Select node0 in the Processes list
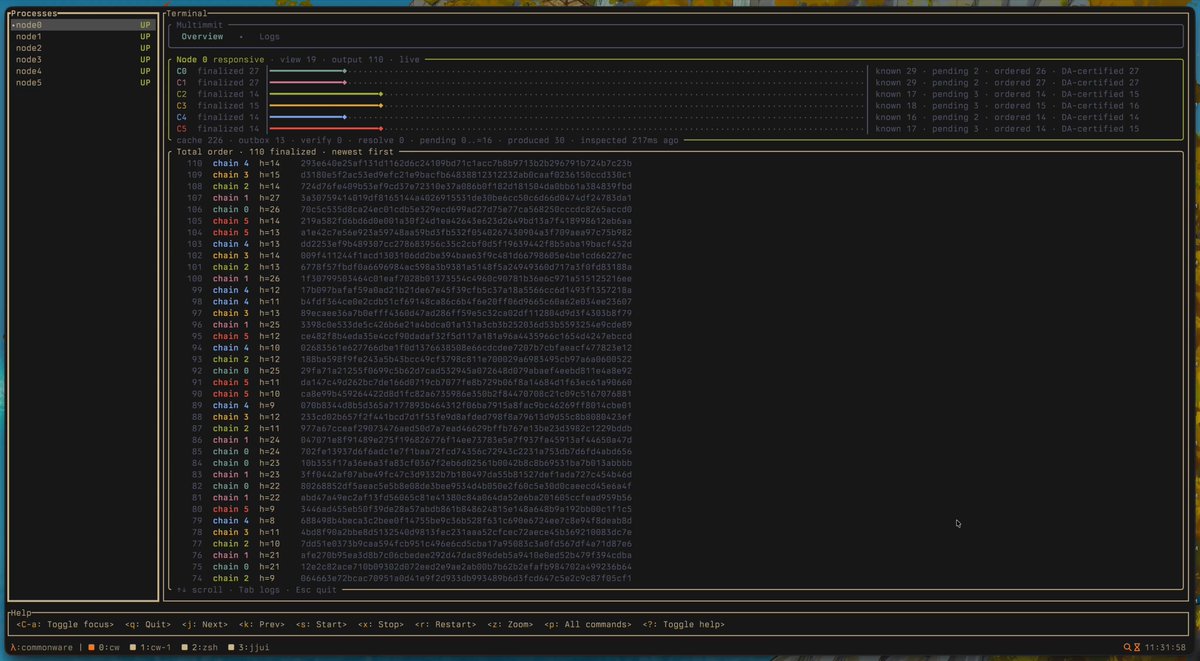This screenshot has width=1200, height=661. (81, 25)
